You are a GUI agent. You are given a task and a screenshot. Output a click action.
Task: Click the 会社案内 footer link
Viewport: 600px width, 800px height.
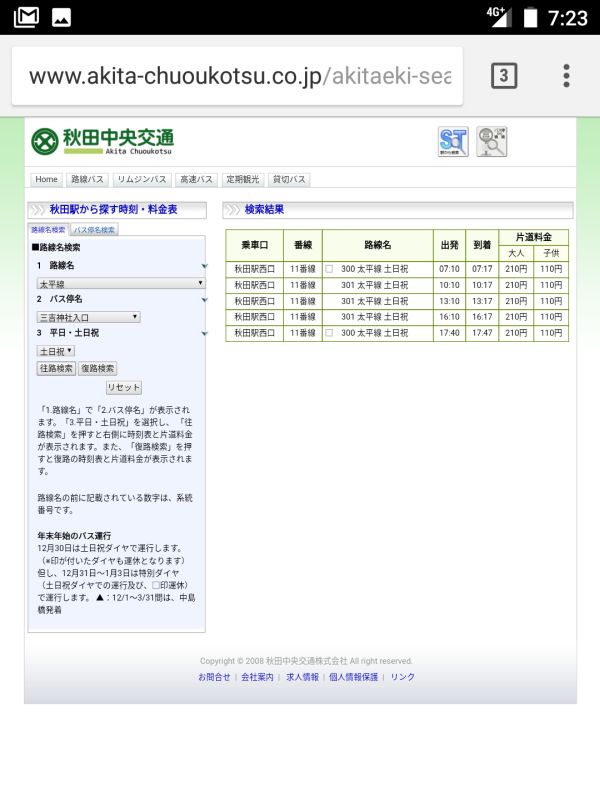[x=257, y=677]
